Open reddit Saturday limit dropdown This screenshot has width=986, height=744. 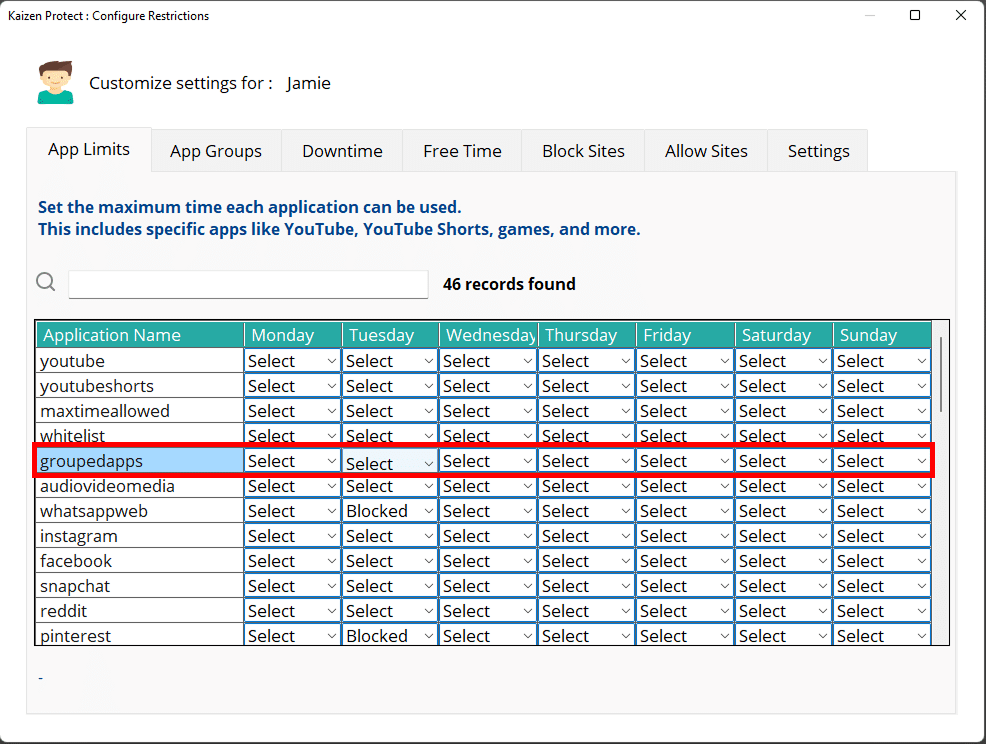tap(783, 611)
